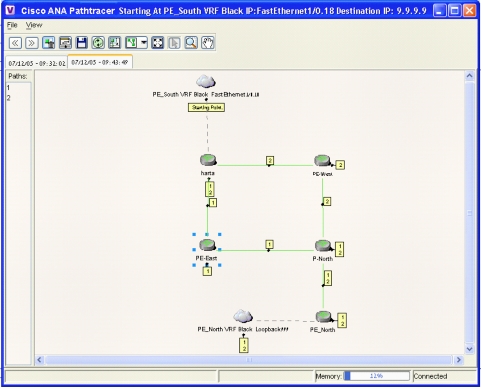Click the green map icon next to refresh
The height and width of the screenshot is (389, 482).
point(115,43)
